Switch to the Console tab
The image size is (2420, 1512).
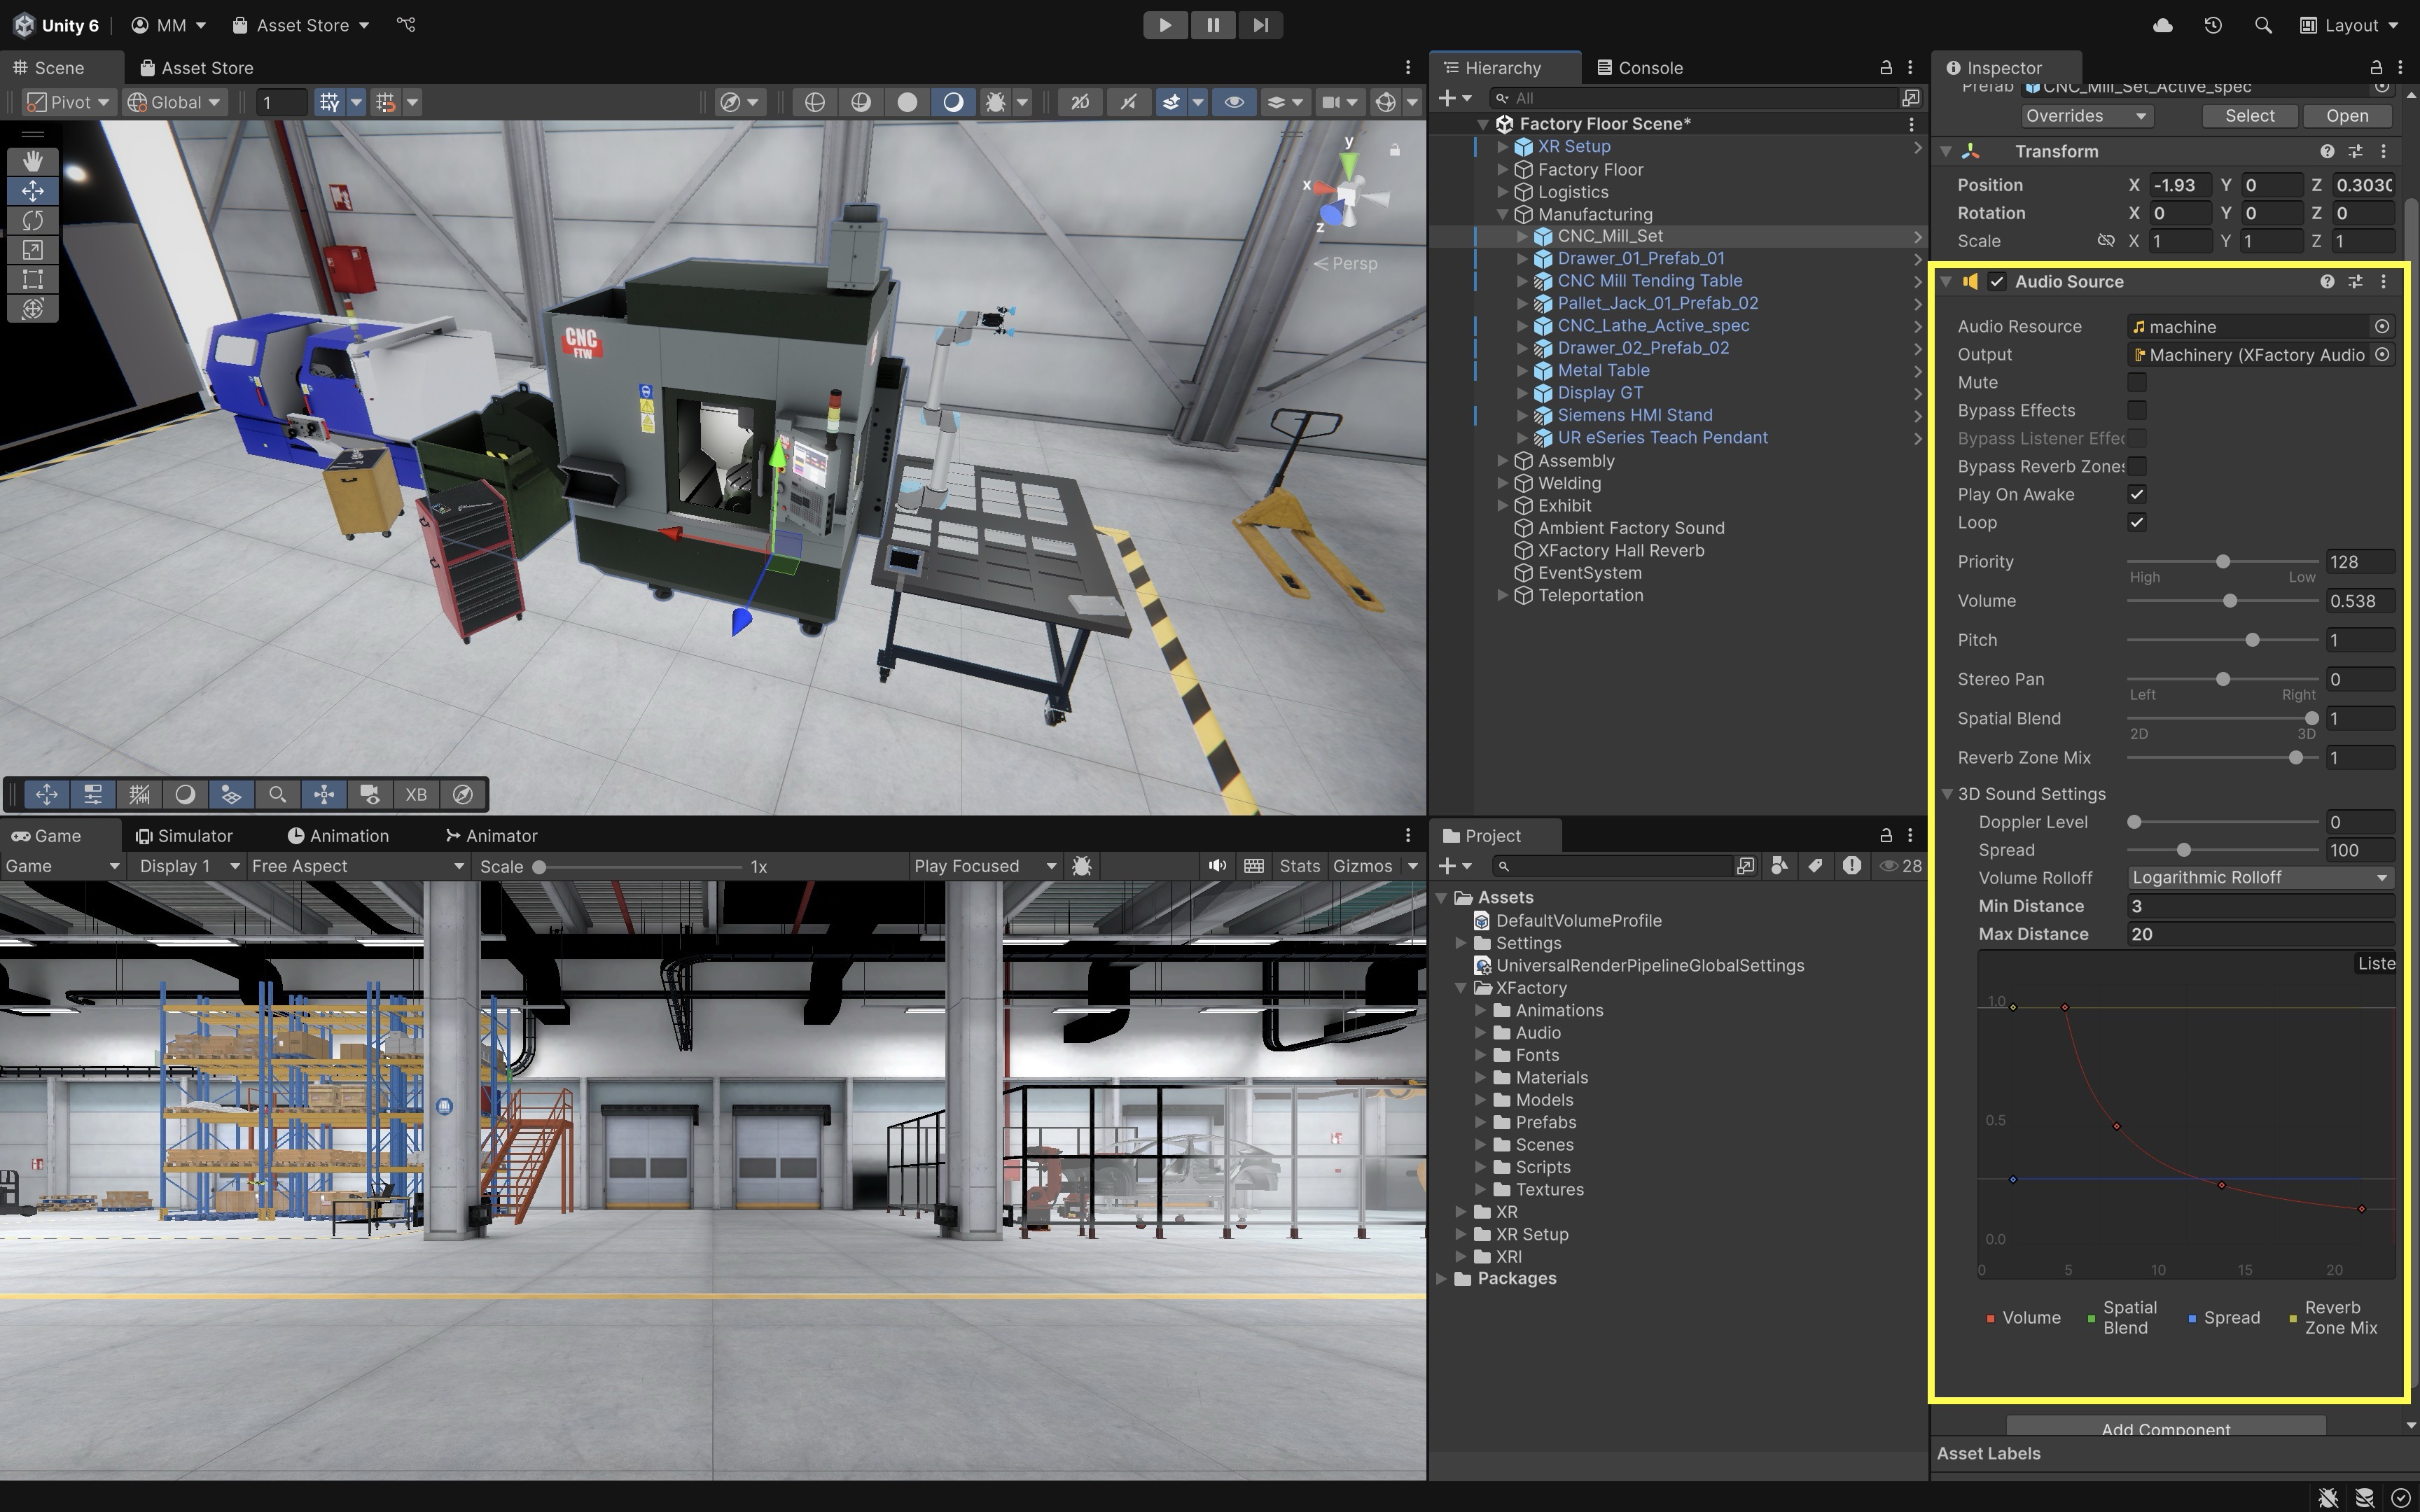[1640, 68]
